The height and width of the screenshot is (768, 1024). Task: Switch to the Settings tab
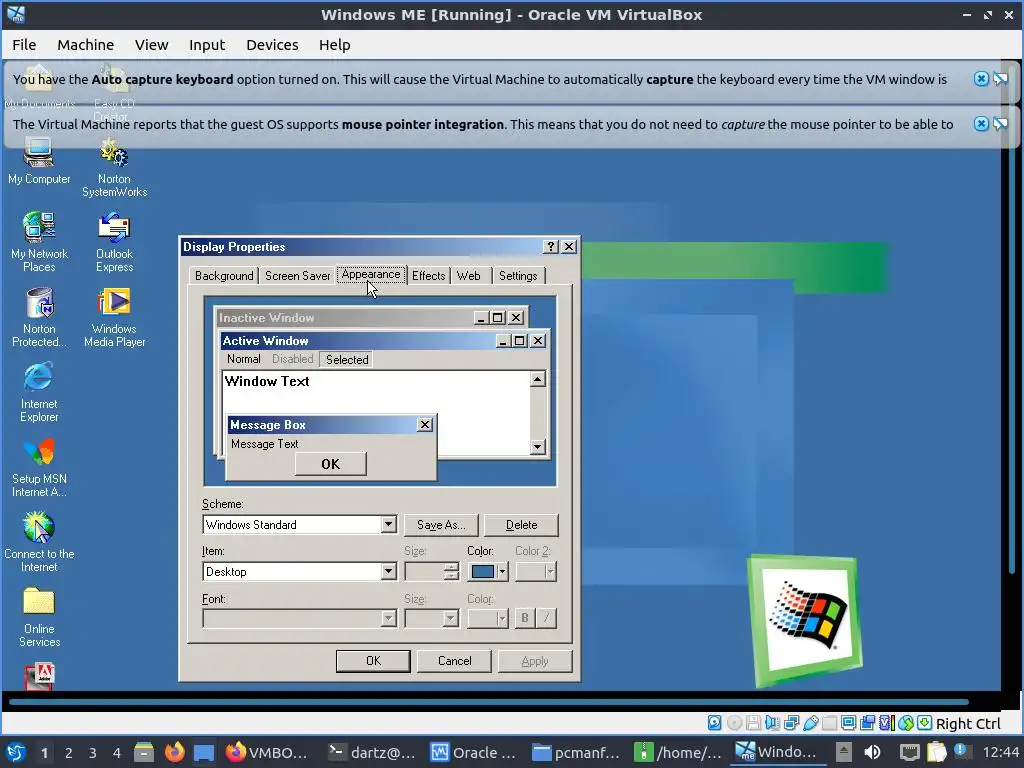click(518, 276)
